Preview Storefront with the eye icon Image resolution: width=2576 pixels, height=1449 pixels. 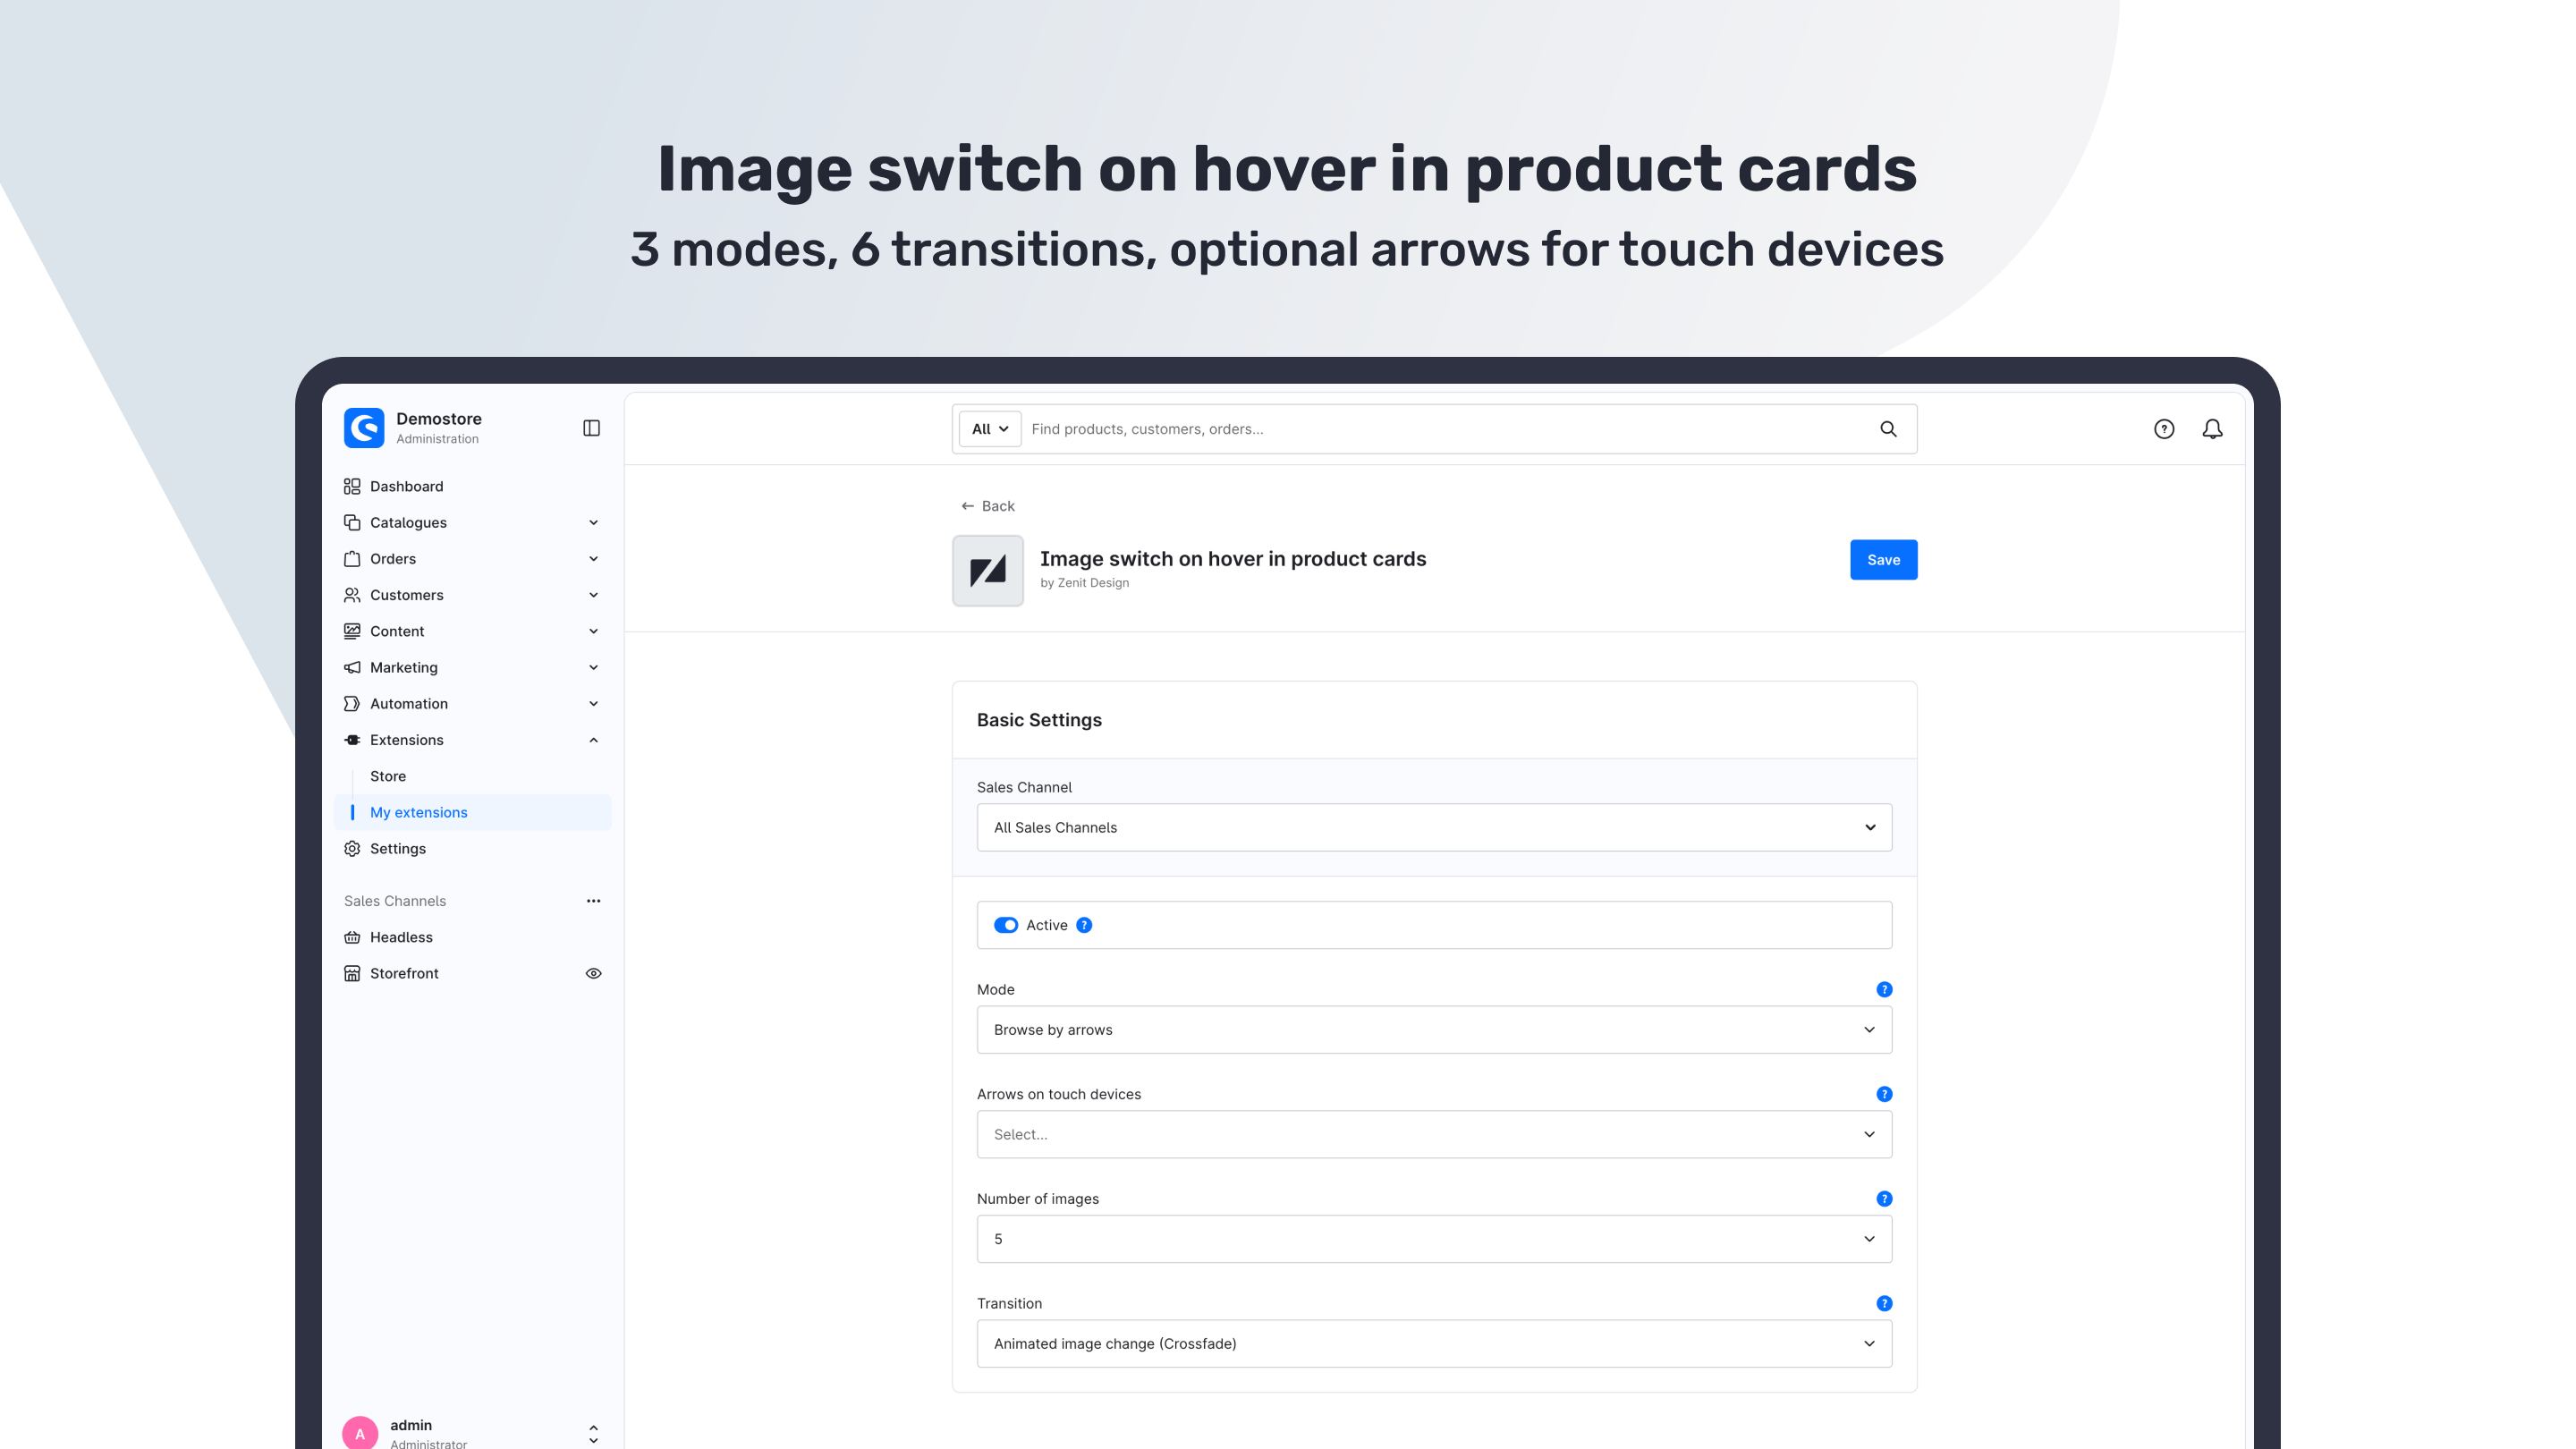[593, 973]
